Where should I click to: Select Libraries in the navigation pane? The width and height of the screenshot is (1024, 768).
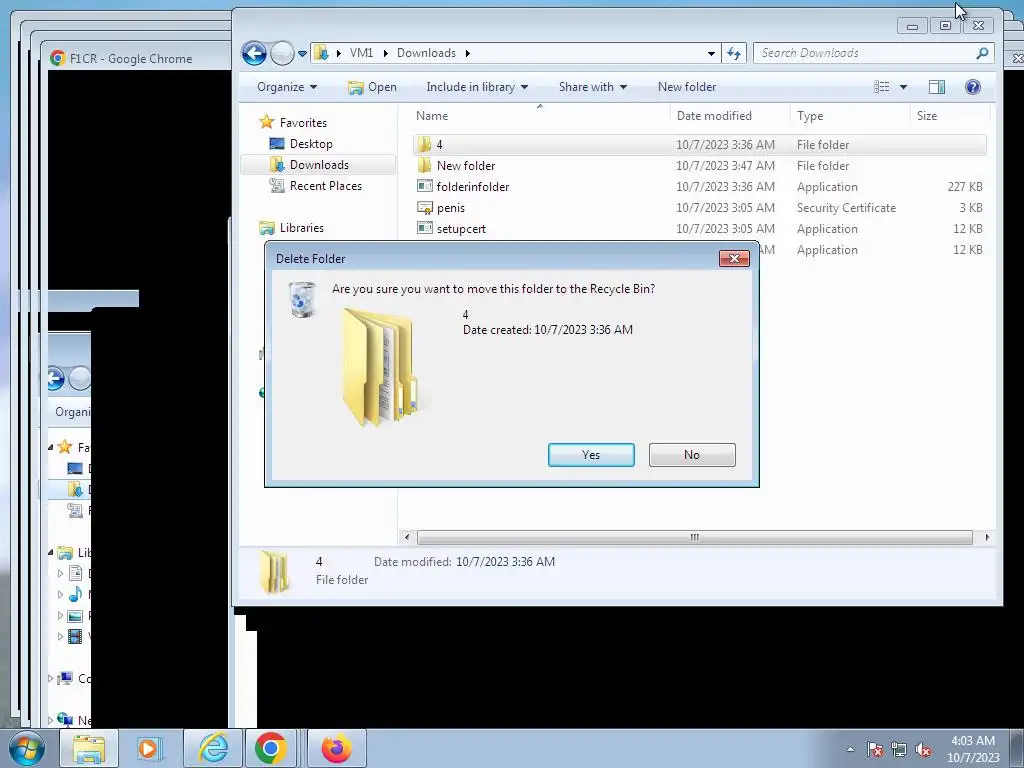coord(301,228)
